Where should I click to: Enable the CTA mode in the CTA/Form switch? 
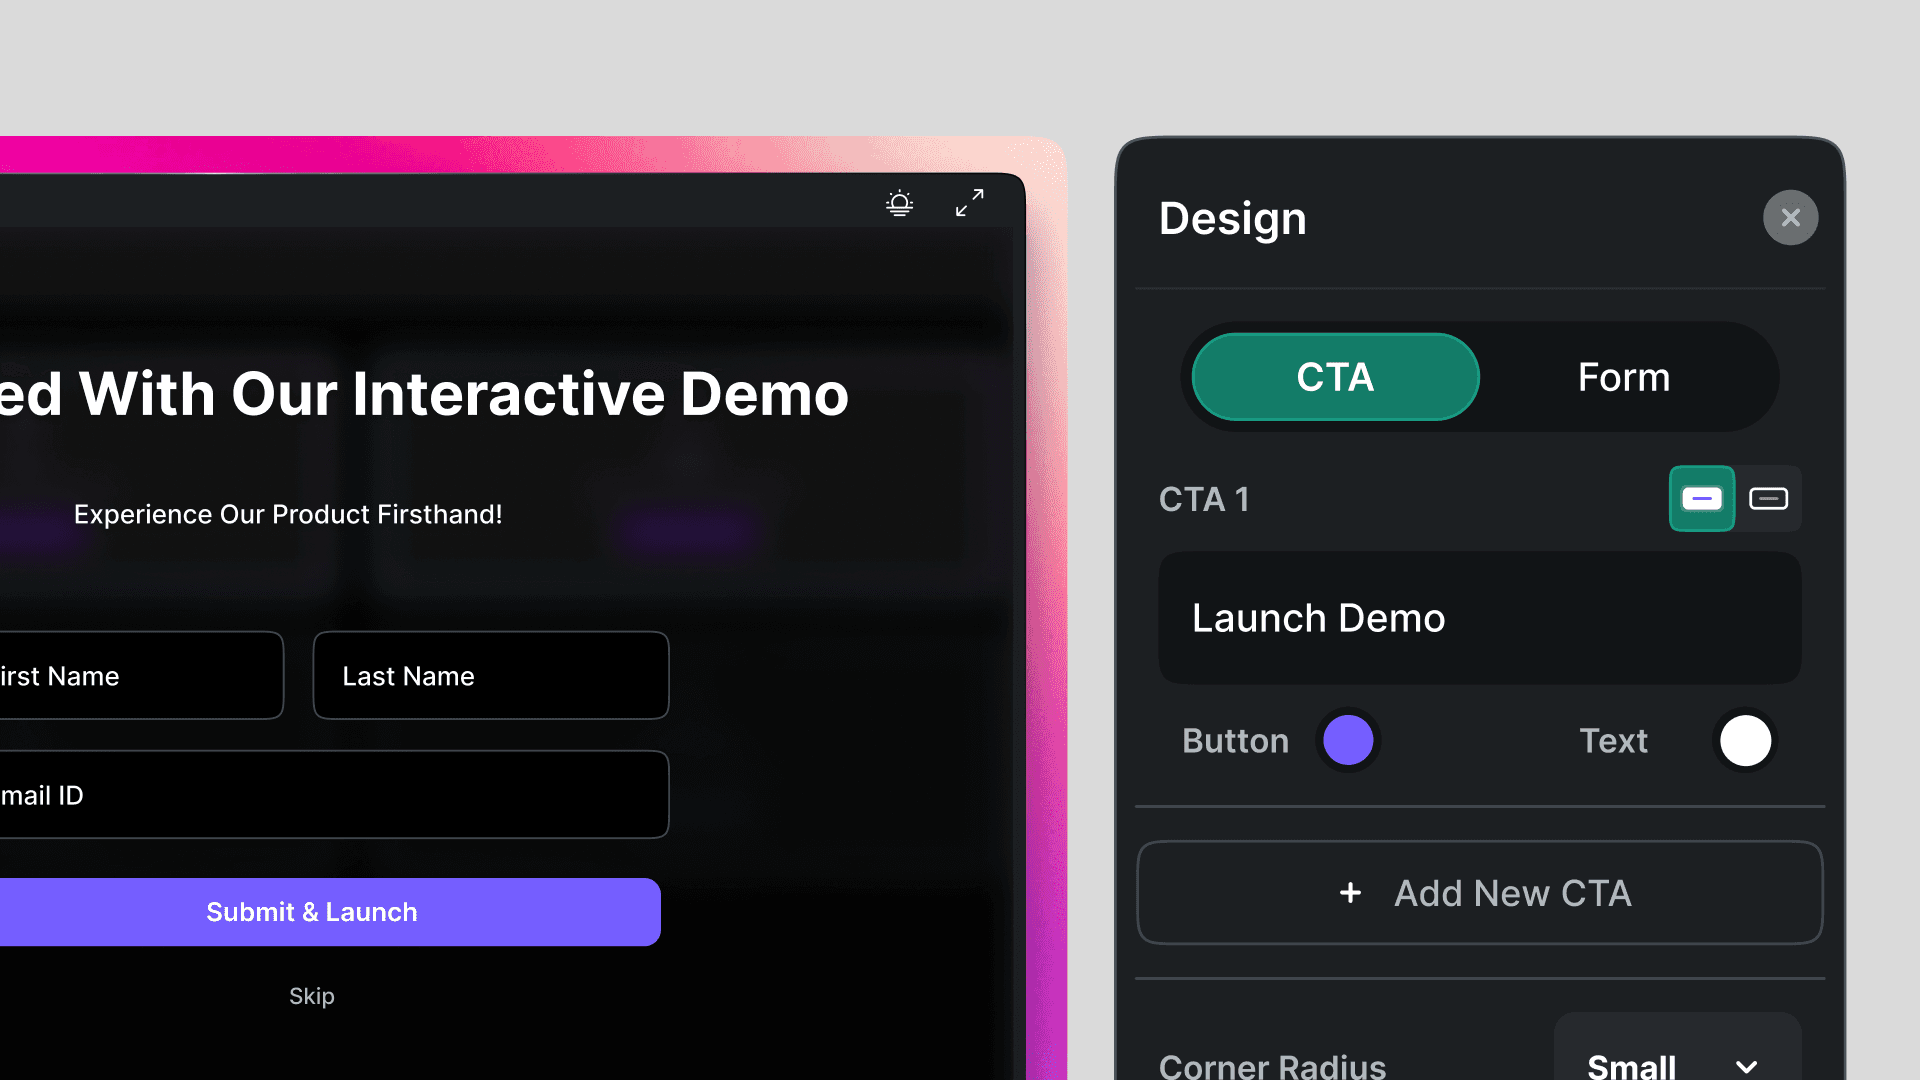pos(1335,377)
